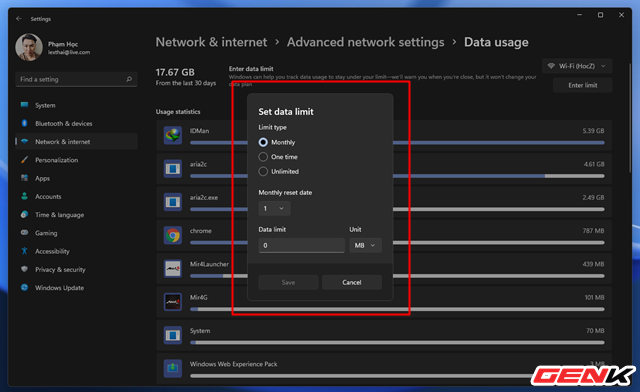This screenshot has height=392, width=640.
Task: Cancel the Set data limit dialog
Action: click(x=352, y=283)
